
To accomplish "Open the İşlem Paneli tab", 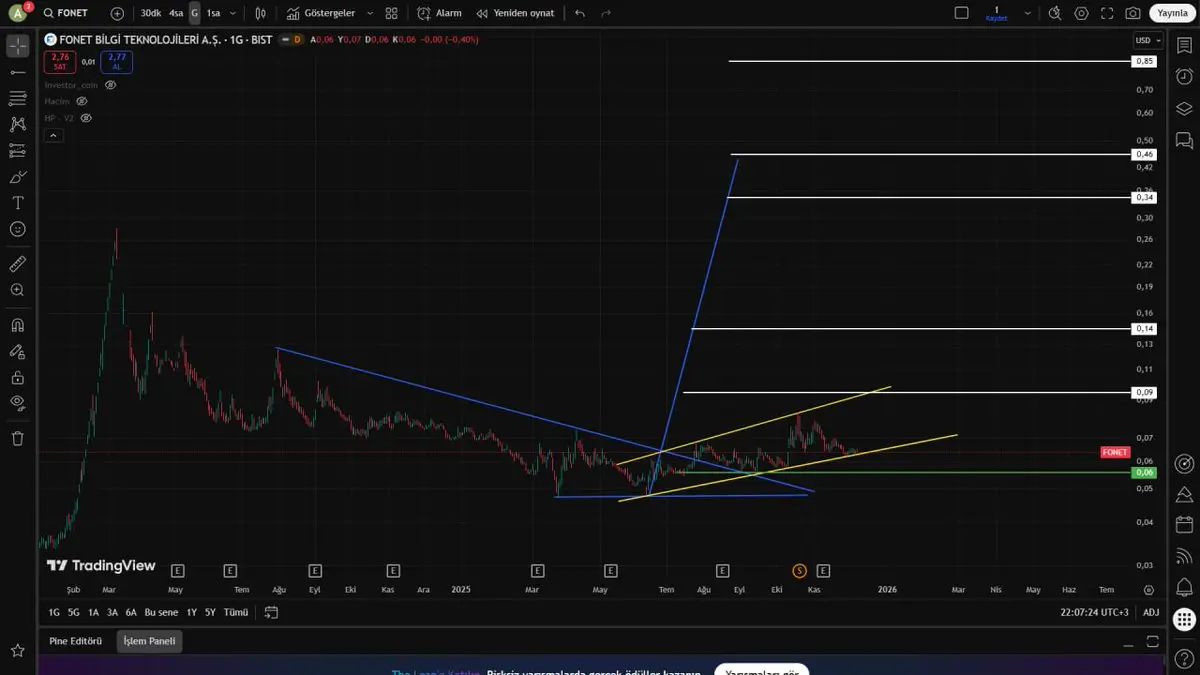I will pos(149,641).
